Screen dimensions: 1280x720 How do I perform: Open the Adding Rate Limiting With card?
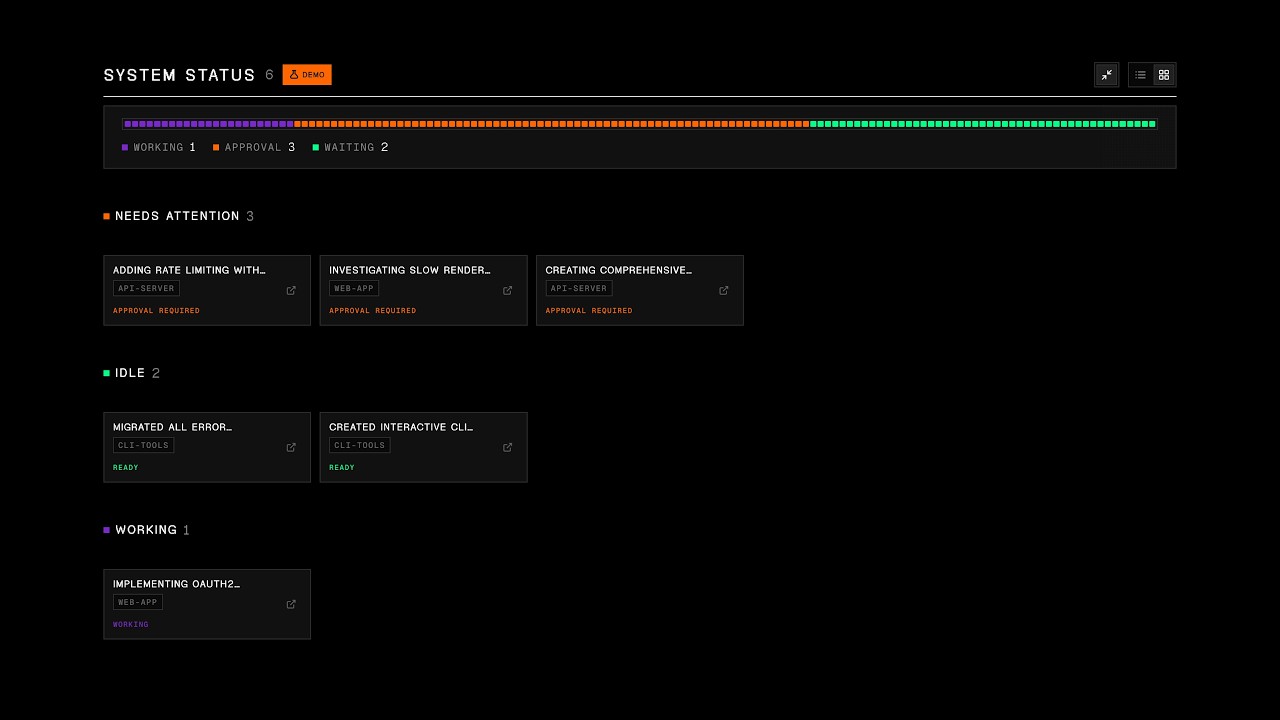pos(207,290)
